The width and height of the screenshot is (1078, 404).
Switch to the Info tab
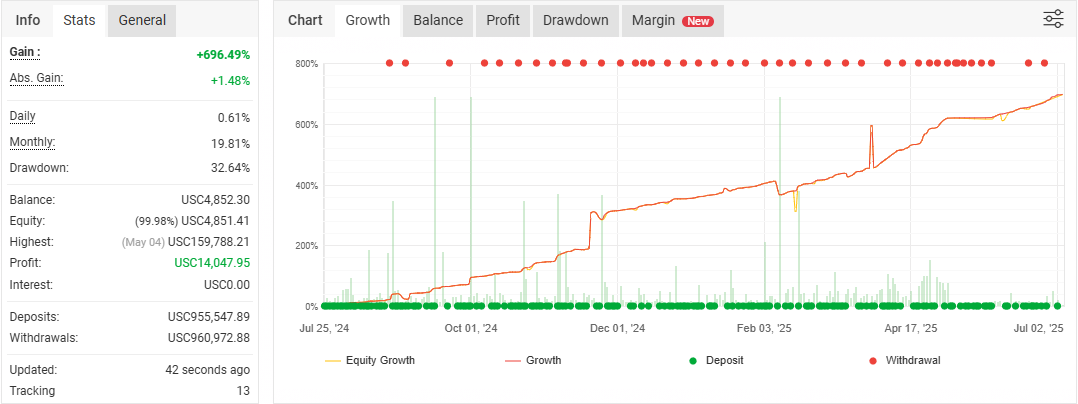click(28, 20)
